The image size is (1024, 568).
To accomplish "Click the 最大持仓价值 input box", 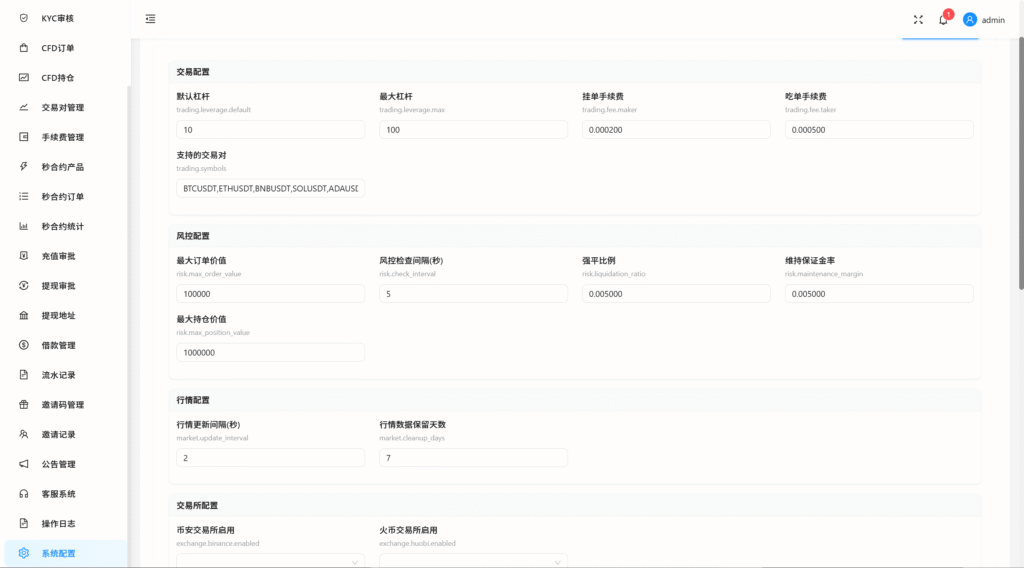I will click(270, 352).
